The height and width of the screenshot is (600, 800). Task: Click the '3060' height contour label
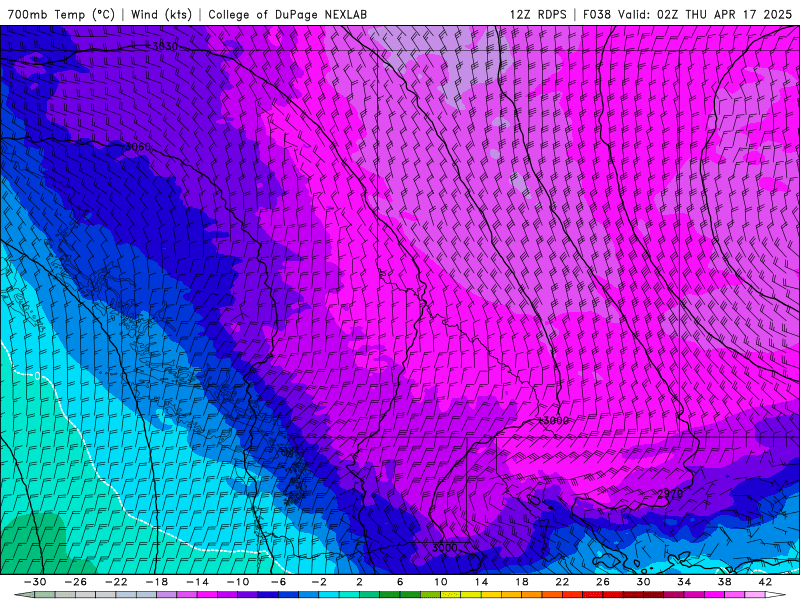[x=138, y=147]
